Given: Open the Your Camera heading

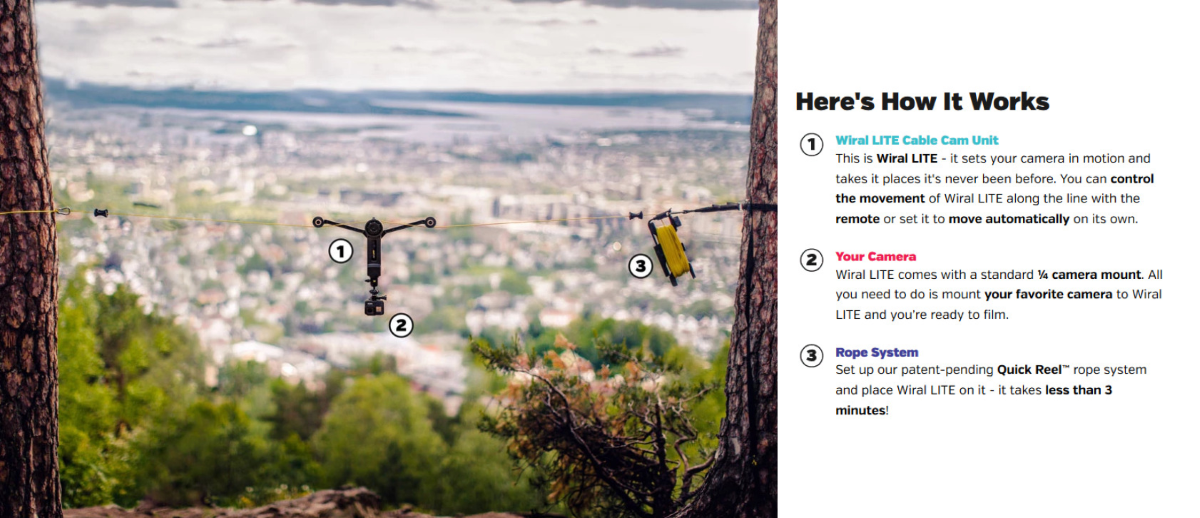Looking at the screenshot, I should coord(875,256).
